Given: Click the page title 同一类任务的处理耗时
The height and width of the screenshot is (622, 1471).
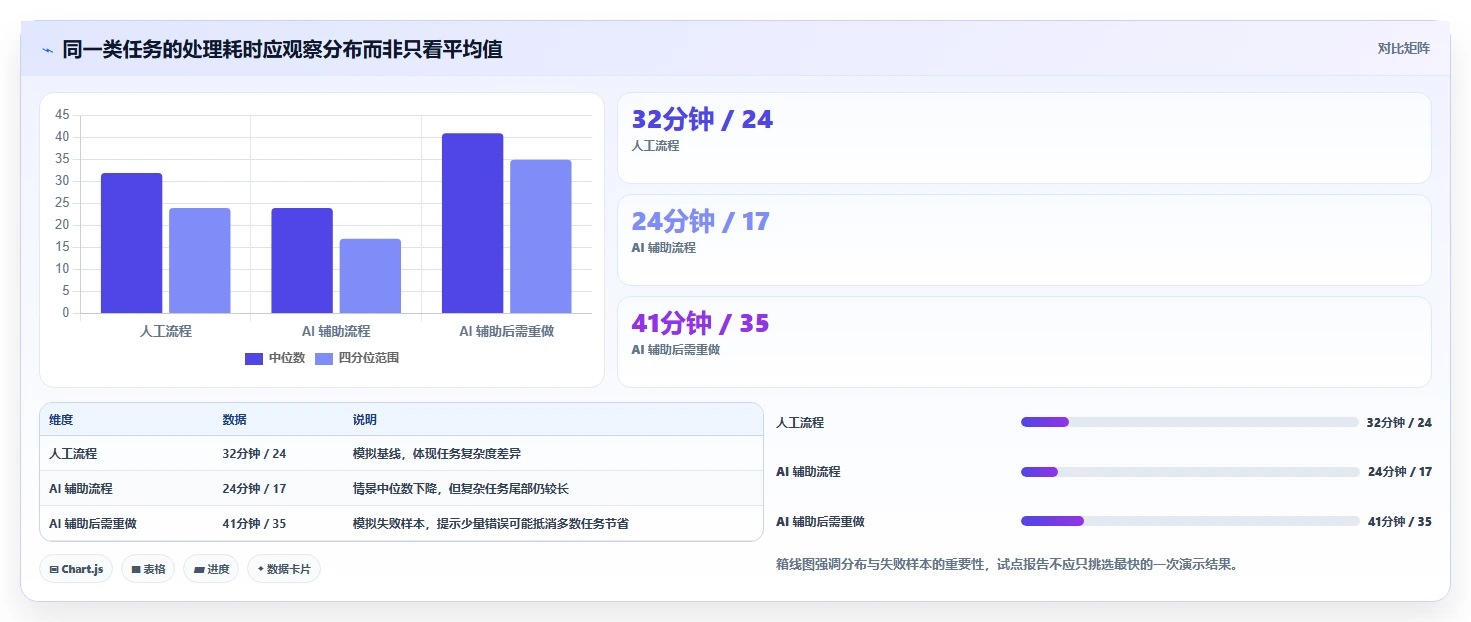Looking at the screenshot, I should tap(282, 49).
